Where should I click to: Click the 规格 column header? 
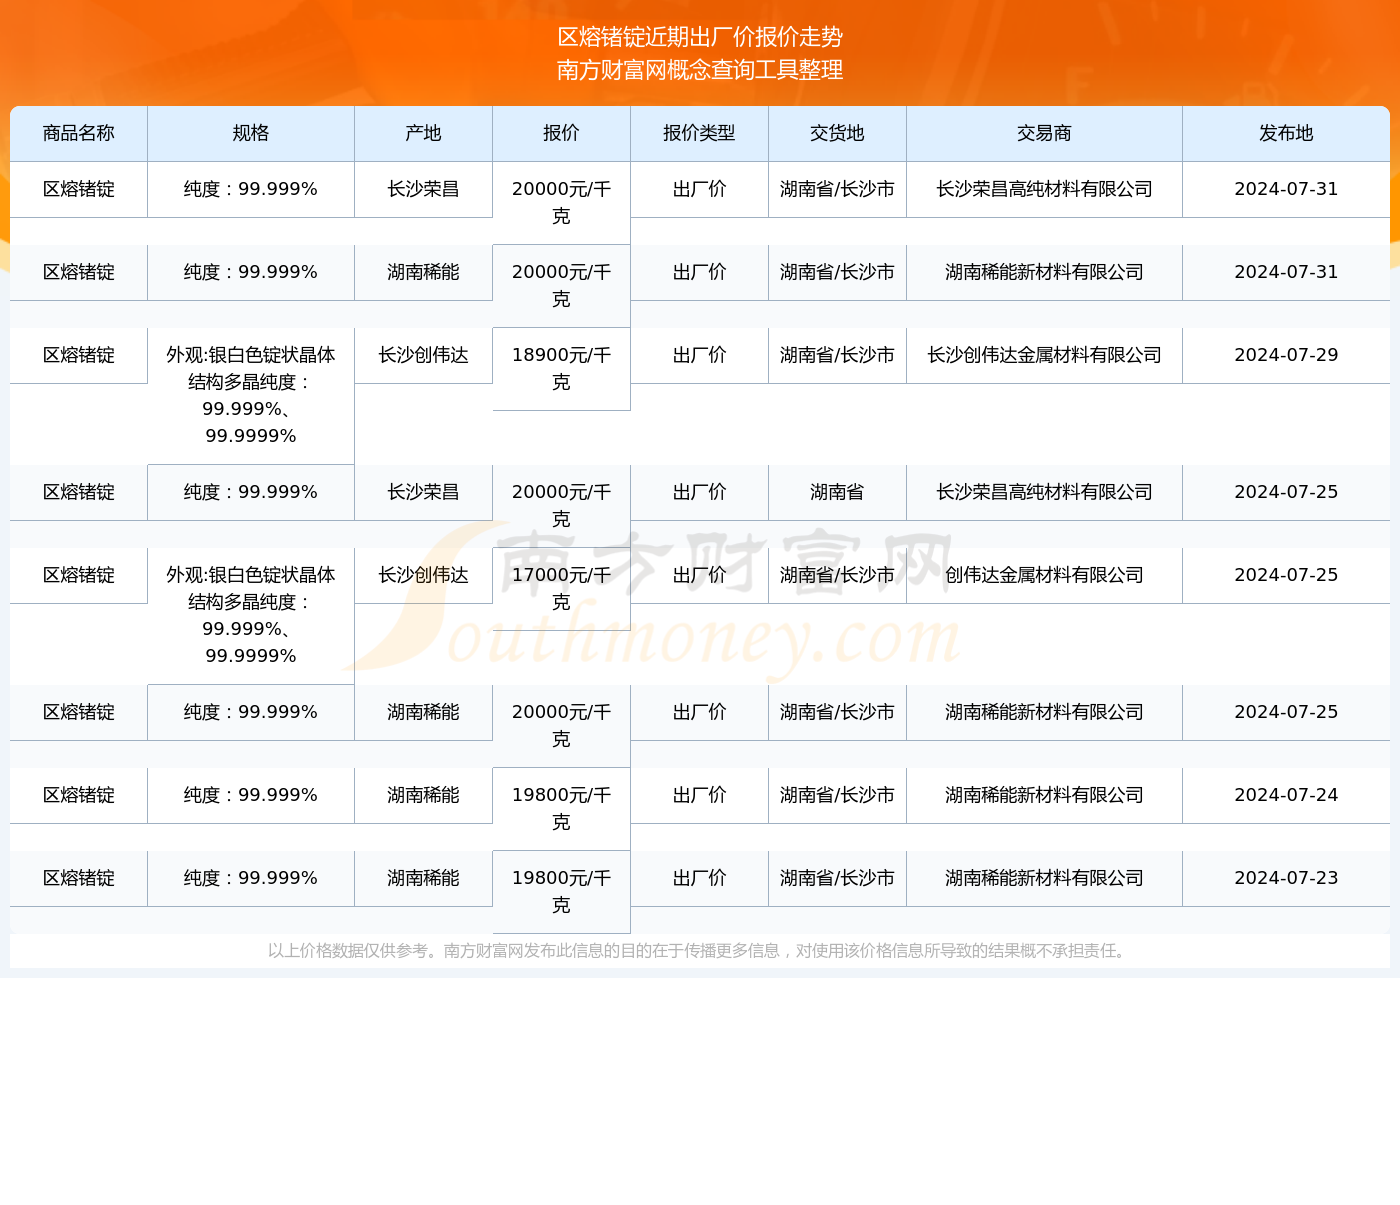(251, 134)
